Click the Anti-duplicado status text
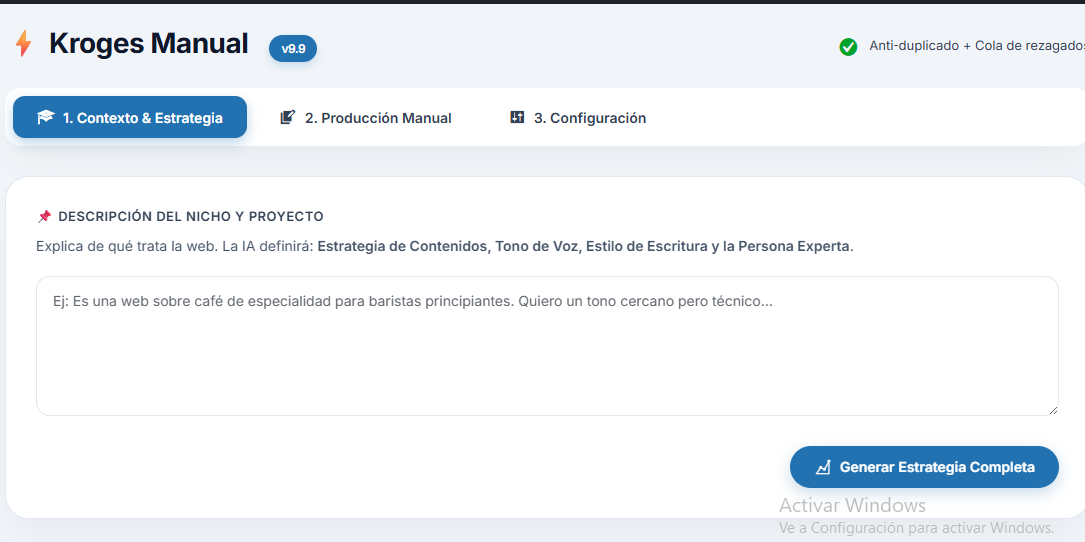 pos(975,46)
